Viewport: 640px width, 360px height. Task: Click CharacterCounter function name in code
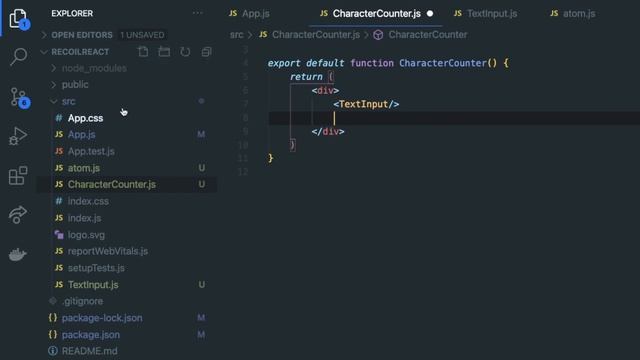pos(443,63)
